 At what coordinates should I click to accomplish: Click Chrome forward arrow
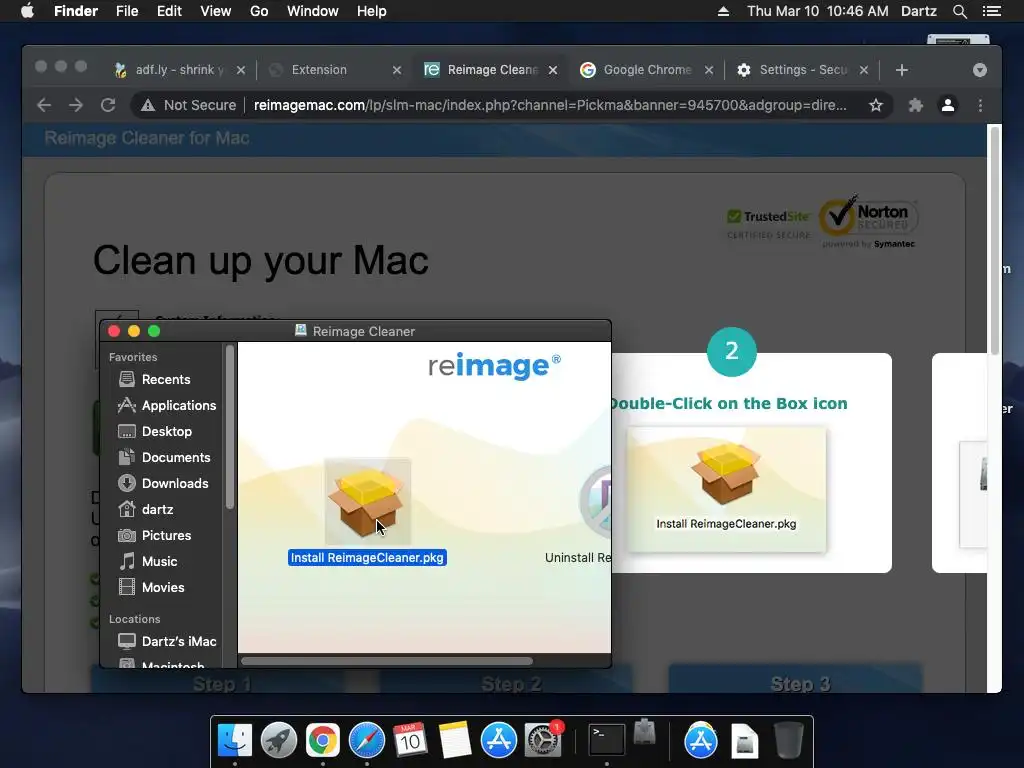pos(76,105)
